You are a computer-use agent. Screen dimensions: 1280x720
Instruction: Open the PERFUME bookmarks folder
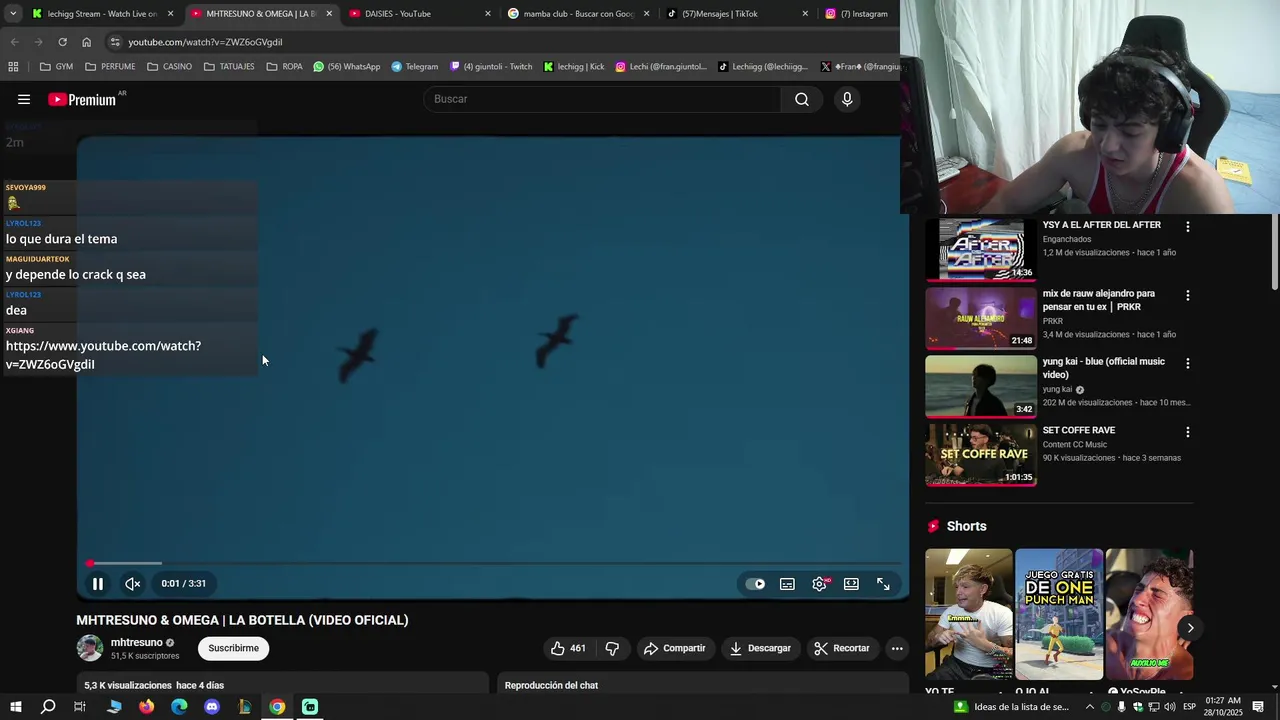pyautogui.click(x=110, y=67)
